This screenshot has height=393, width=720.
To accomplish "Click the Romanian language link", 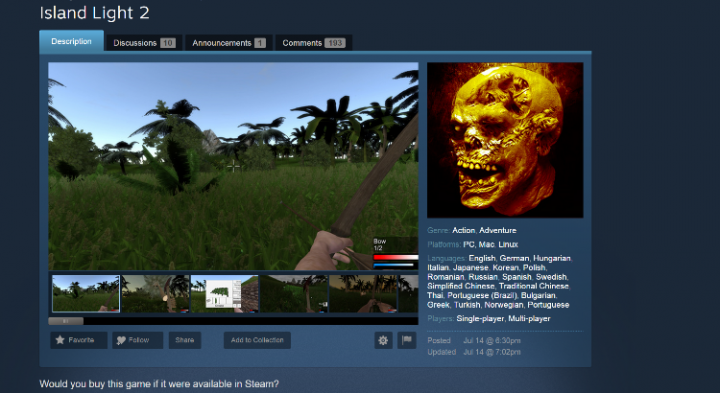I will pos(446,277).
